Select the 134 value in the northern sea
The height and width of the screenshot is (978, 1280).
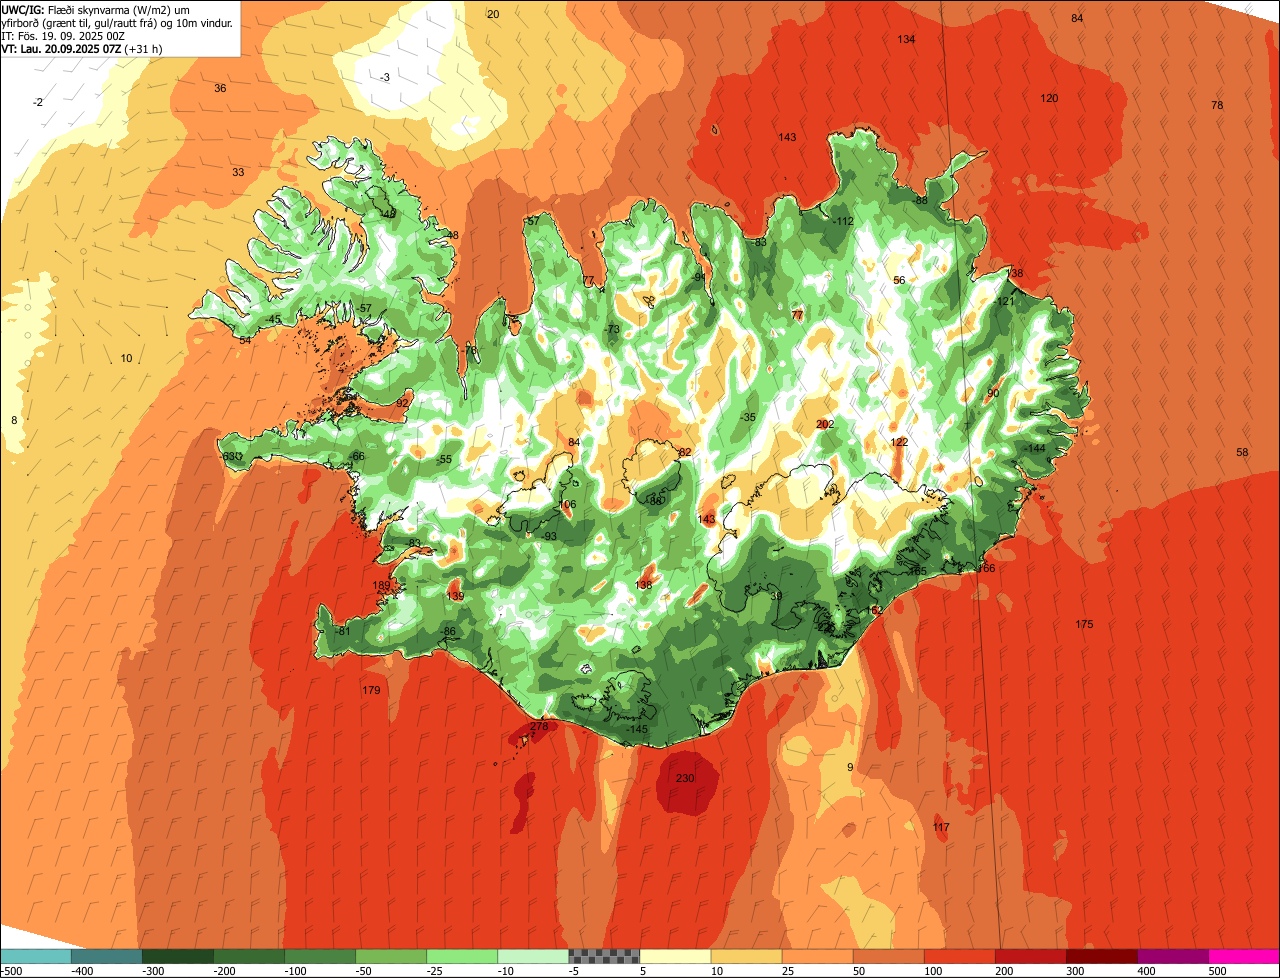point(906,39)
